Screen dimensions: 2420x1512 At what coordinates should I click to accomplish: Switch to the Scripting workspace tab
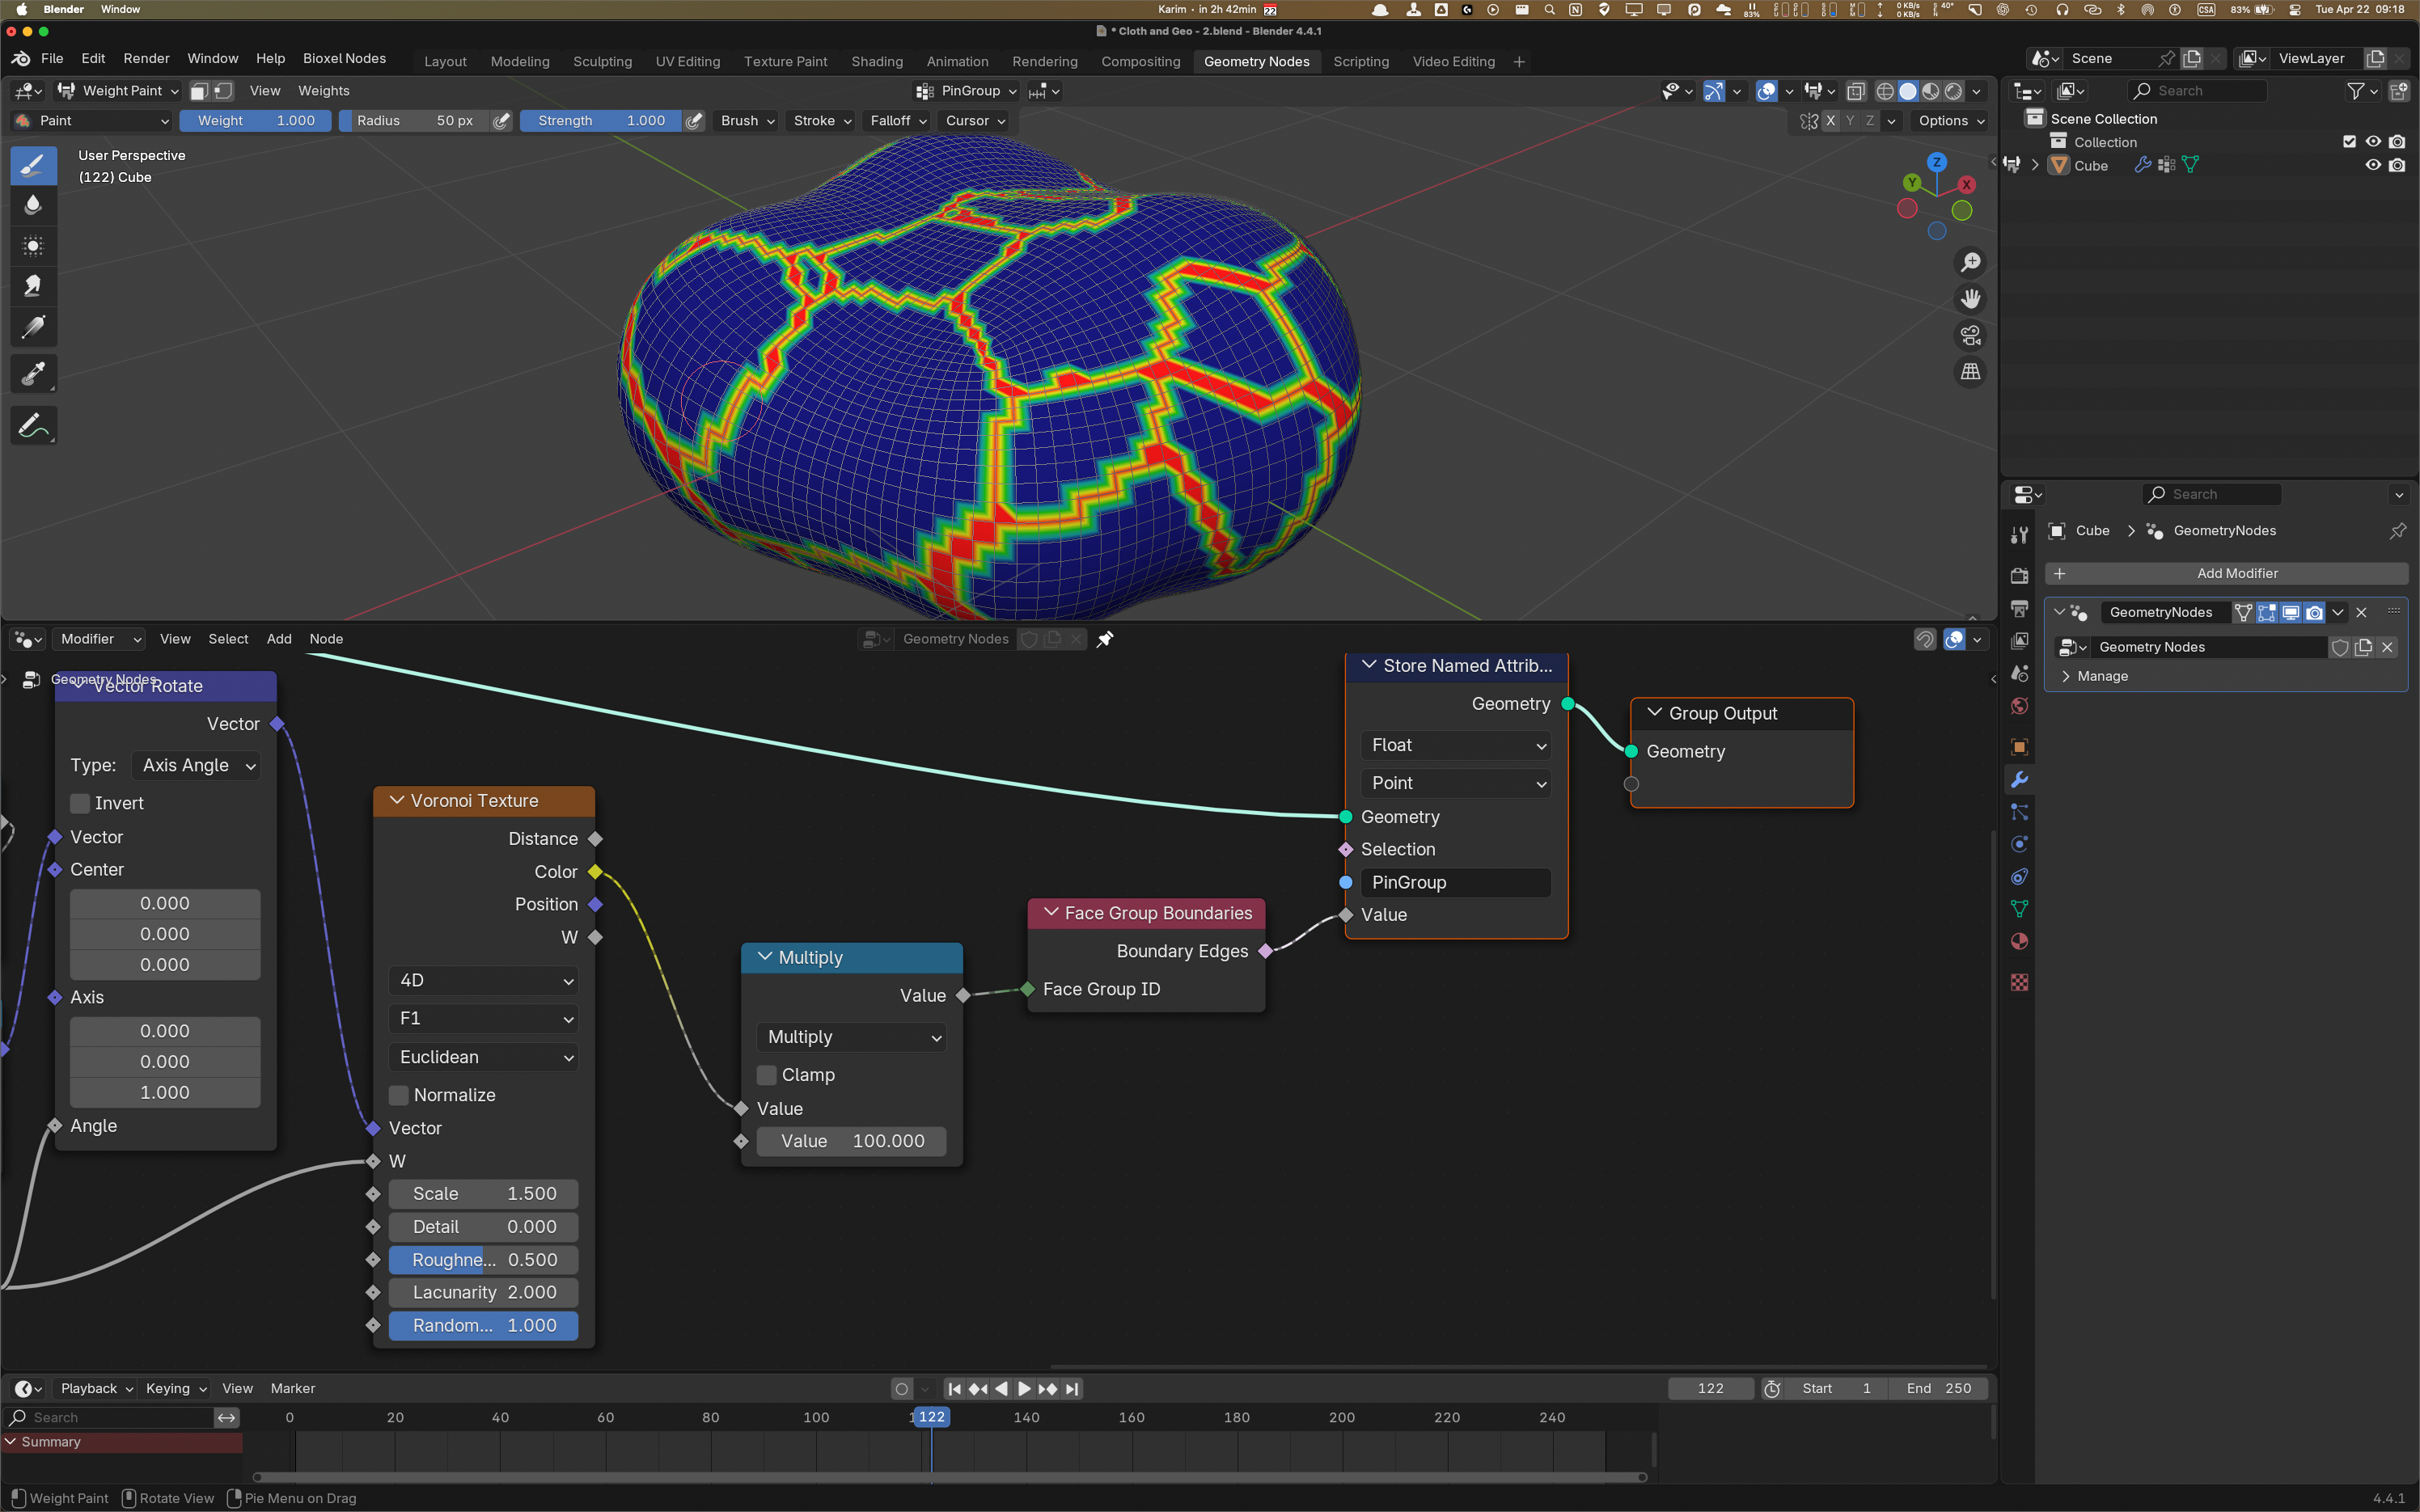pyautogui.click(x=1361, y=62)
